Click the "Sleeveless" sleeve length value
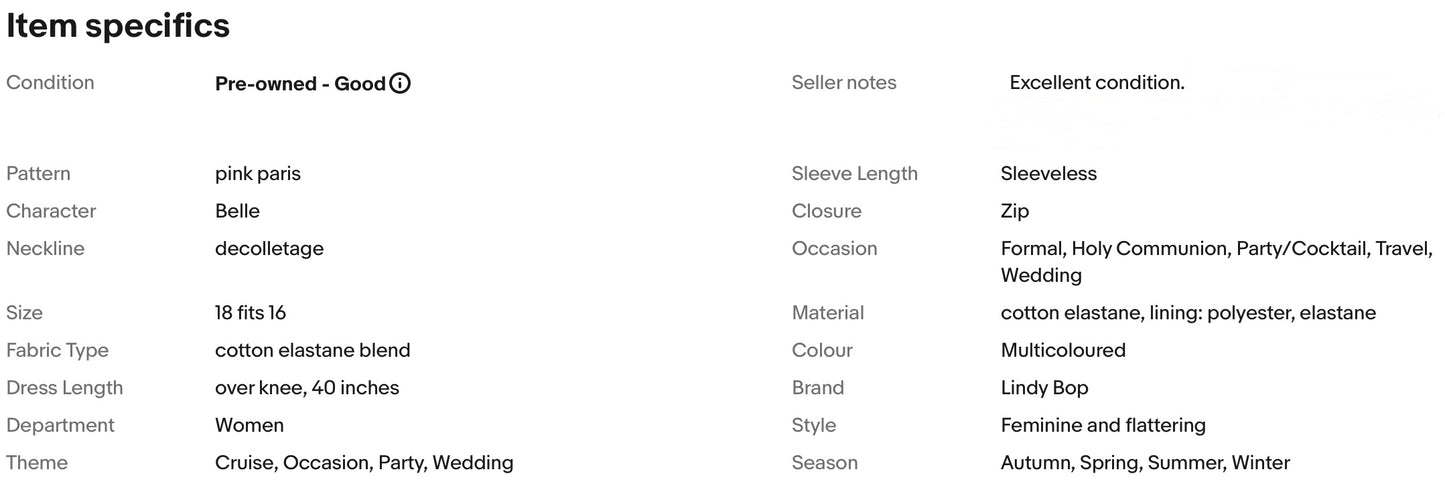 tap(1048, 174)
